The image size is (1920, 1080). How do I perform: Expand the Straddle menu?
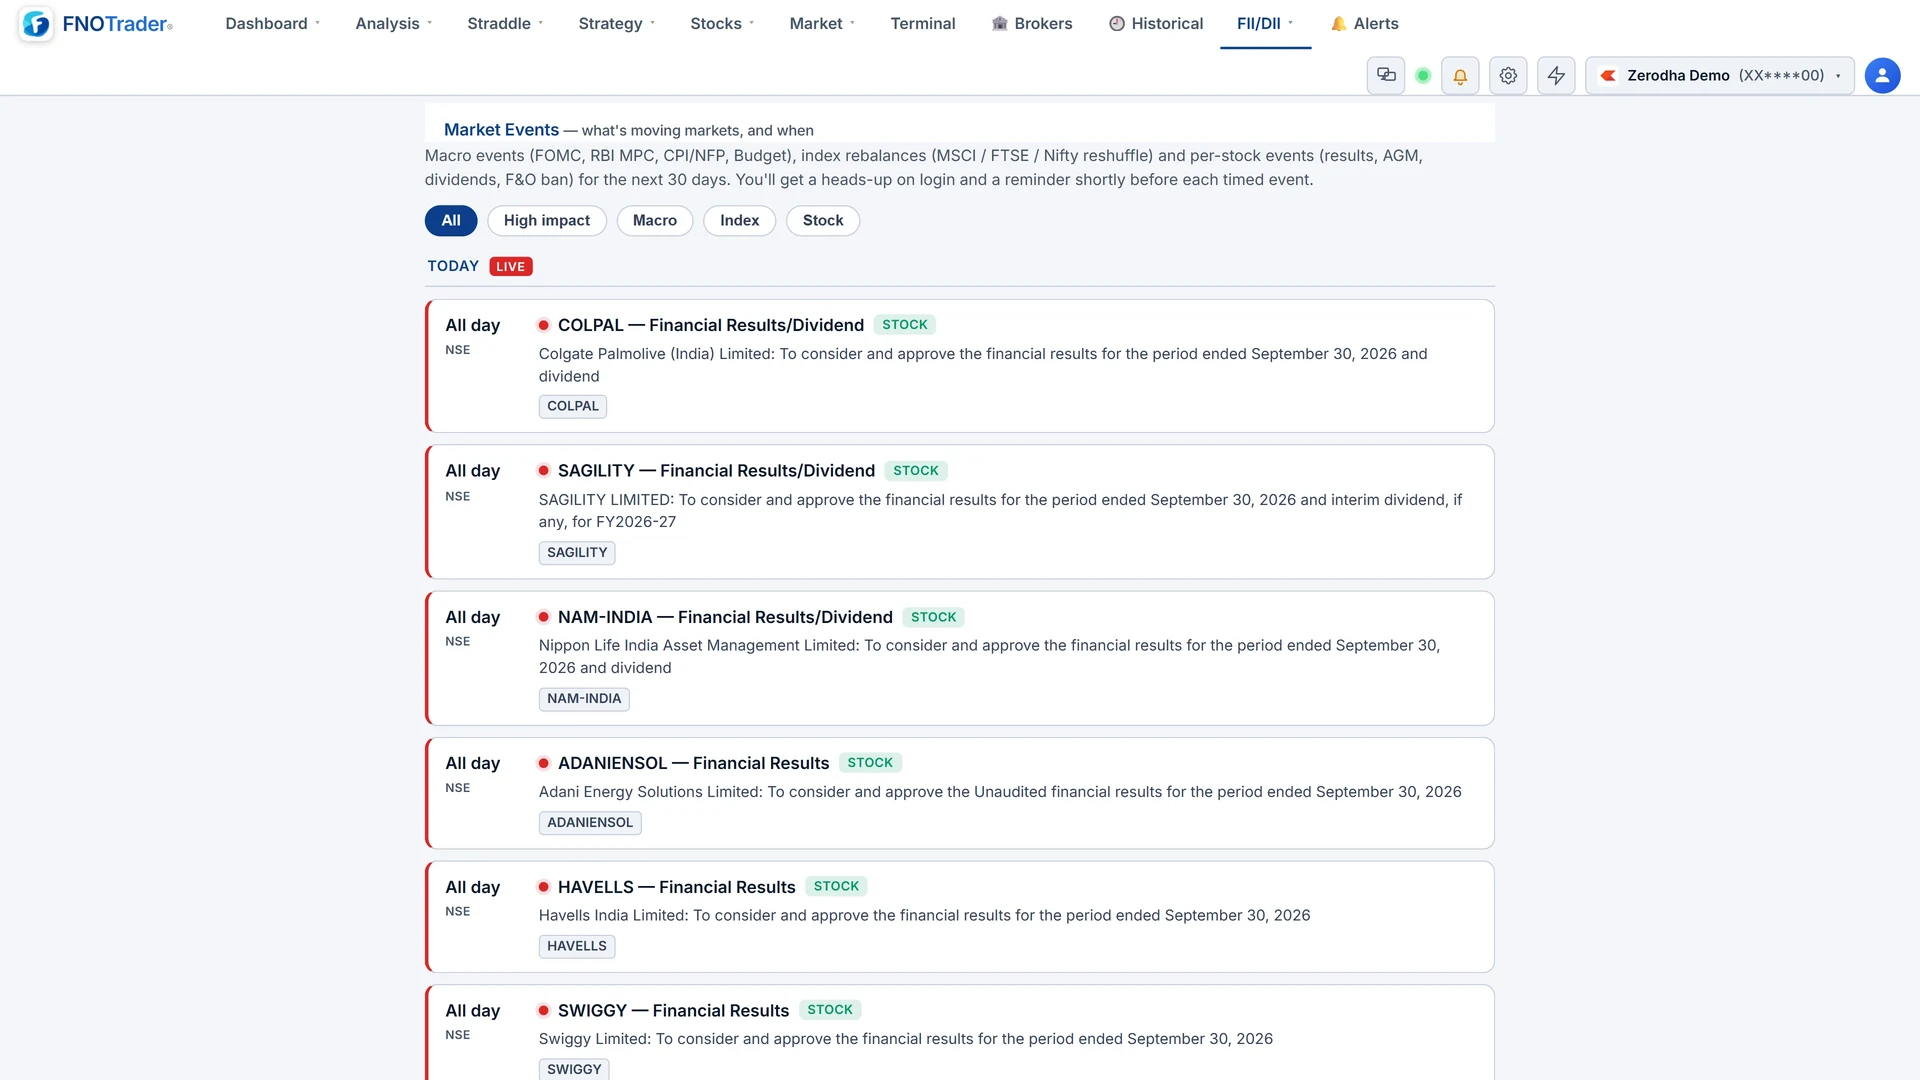tap(505, 23)
